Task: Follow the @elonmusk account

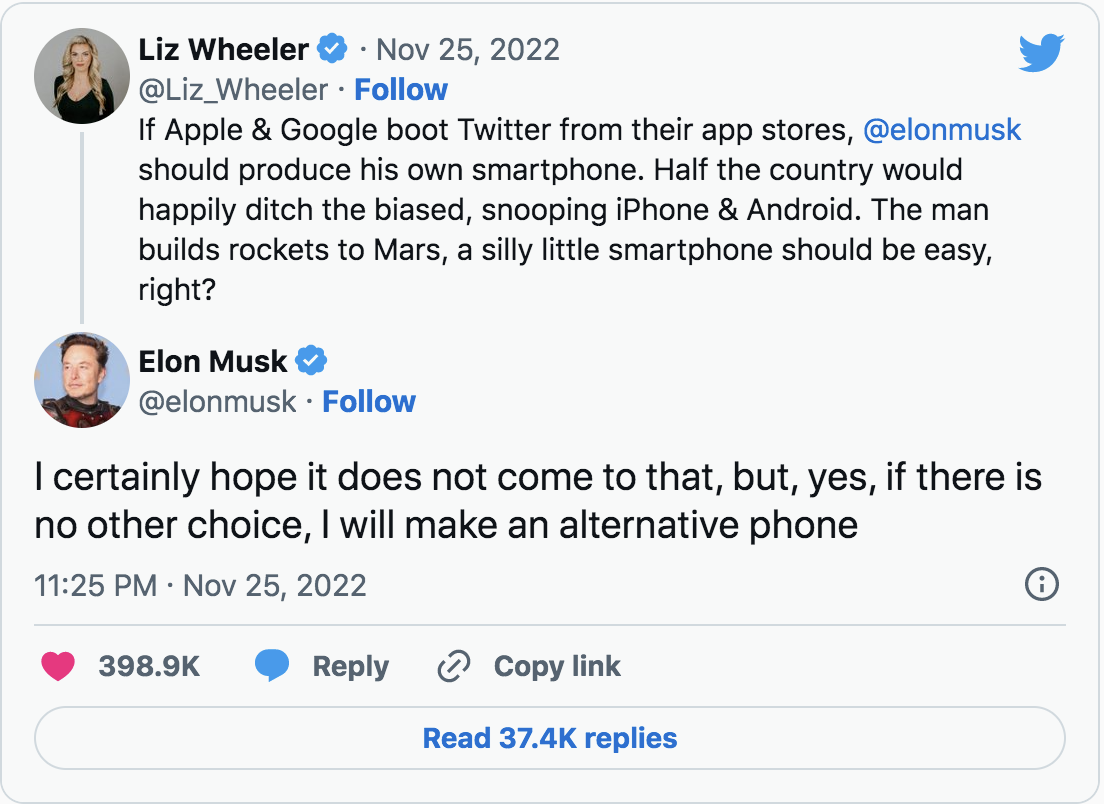Action: click(369, 402)
